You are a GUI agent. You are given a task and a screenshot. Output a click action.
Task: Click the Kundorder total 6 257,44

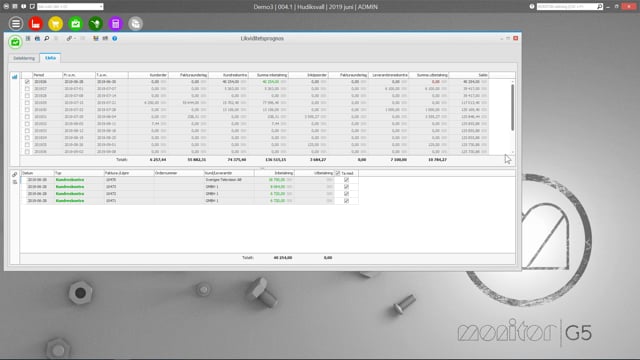click(158, 160)
